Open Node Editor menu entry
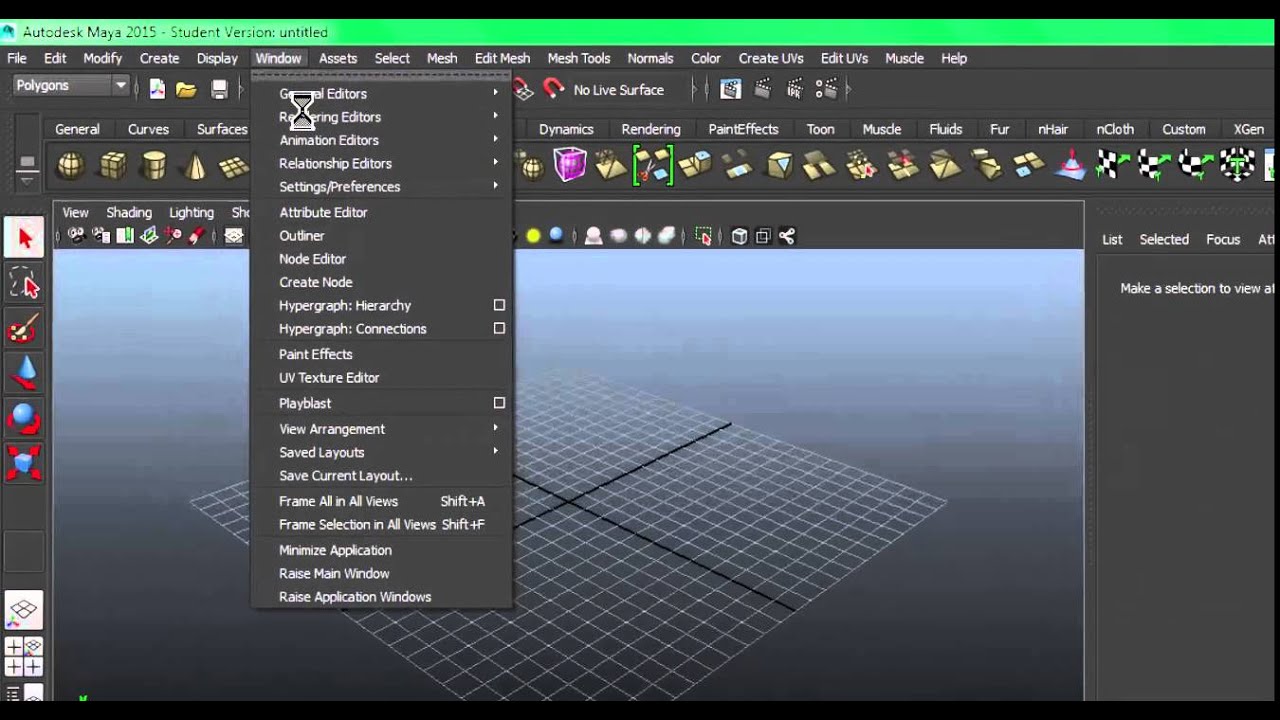The height and width of the screenshot is (720, 1280). pos(381,259)
